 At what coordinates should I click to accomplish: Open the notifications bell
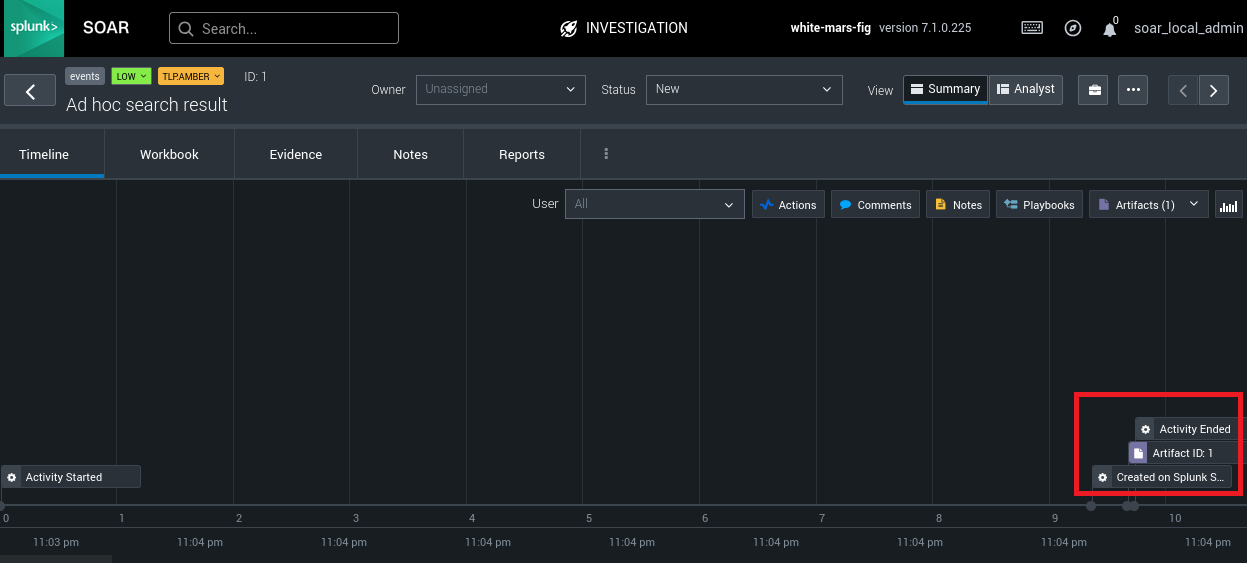pos(1109,29)
